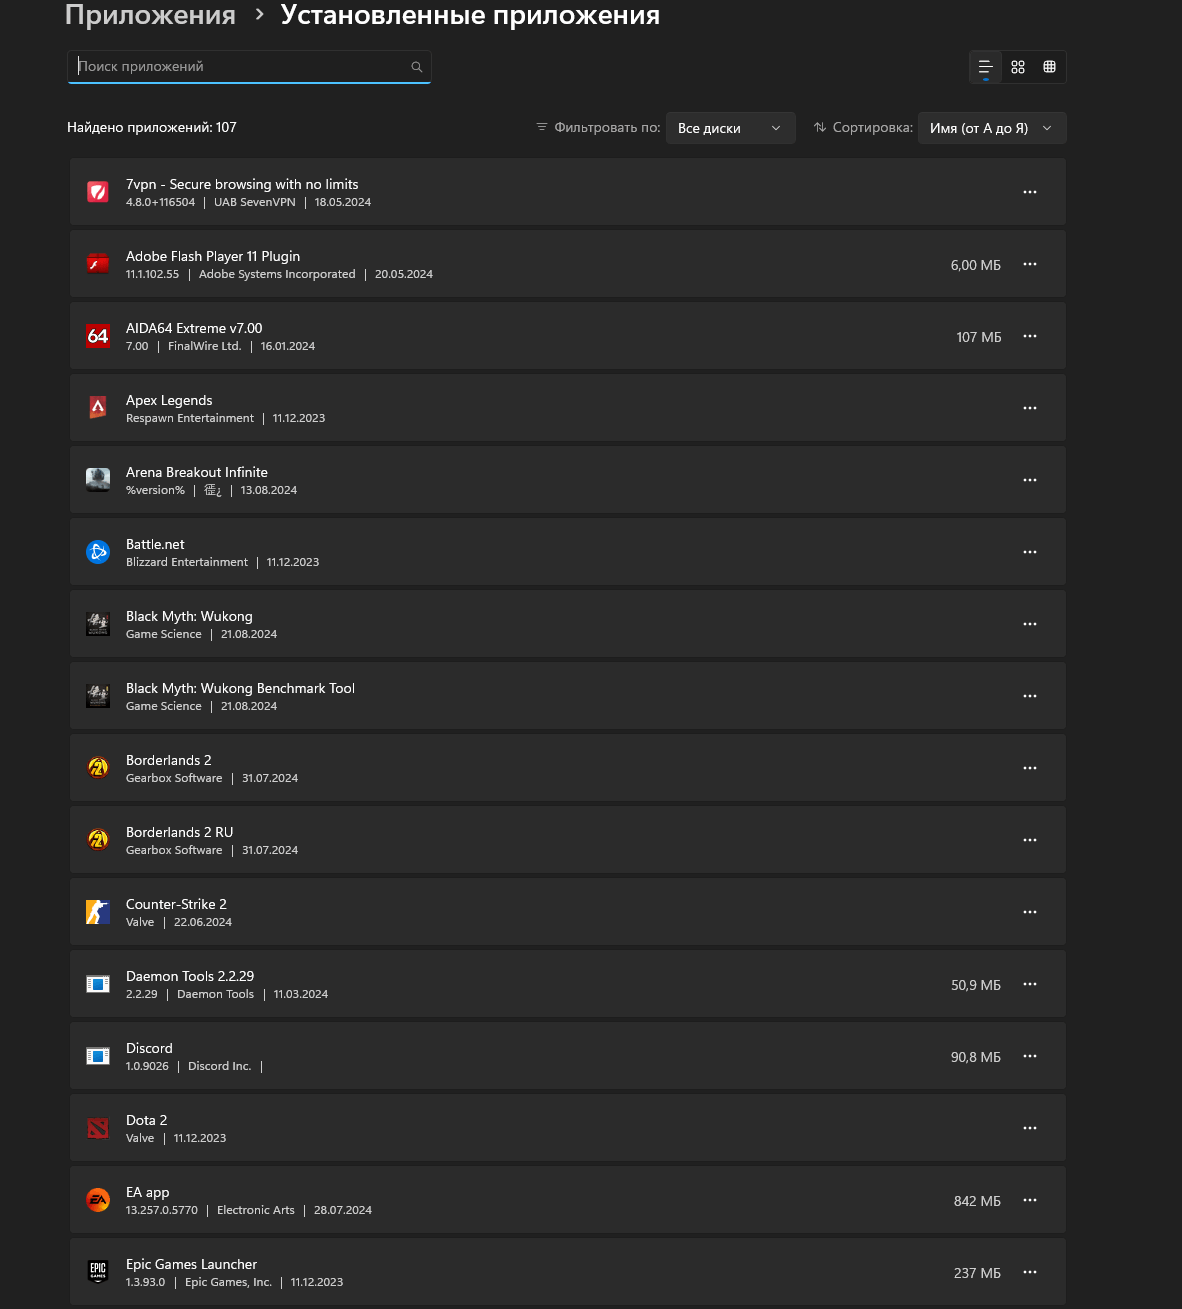
Task: Click '107 МБ' size of AIDA64
Action: pos(979,337)
